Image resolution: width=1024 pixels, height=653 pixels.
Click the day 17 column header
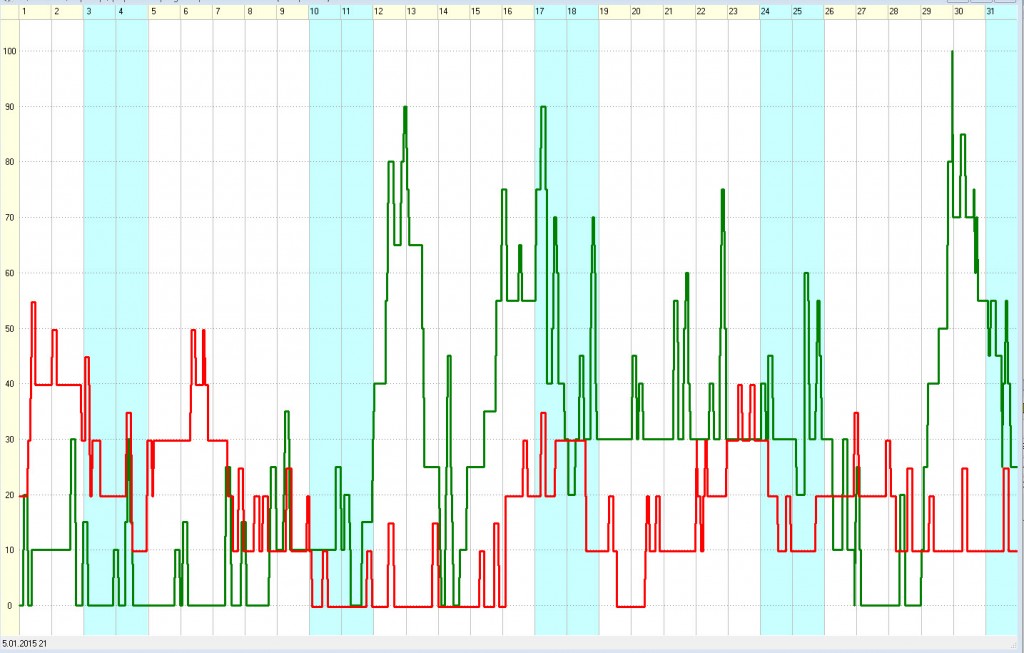(551, 11)
